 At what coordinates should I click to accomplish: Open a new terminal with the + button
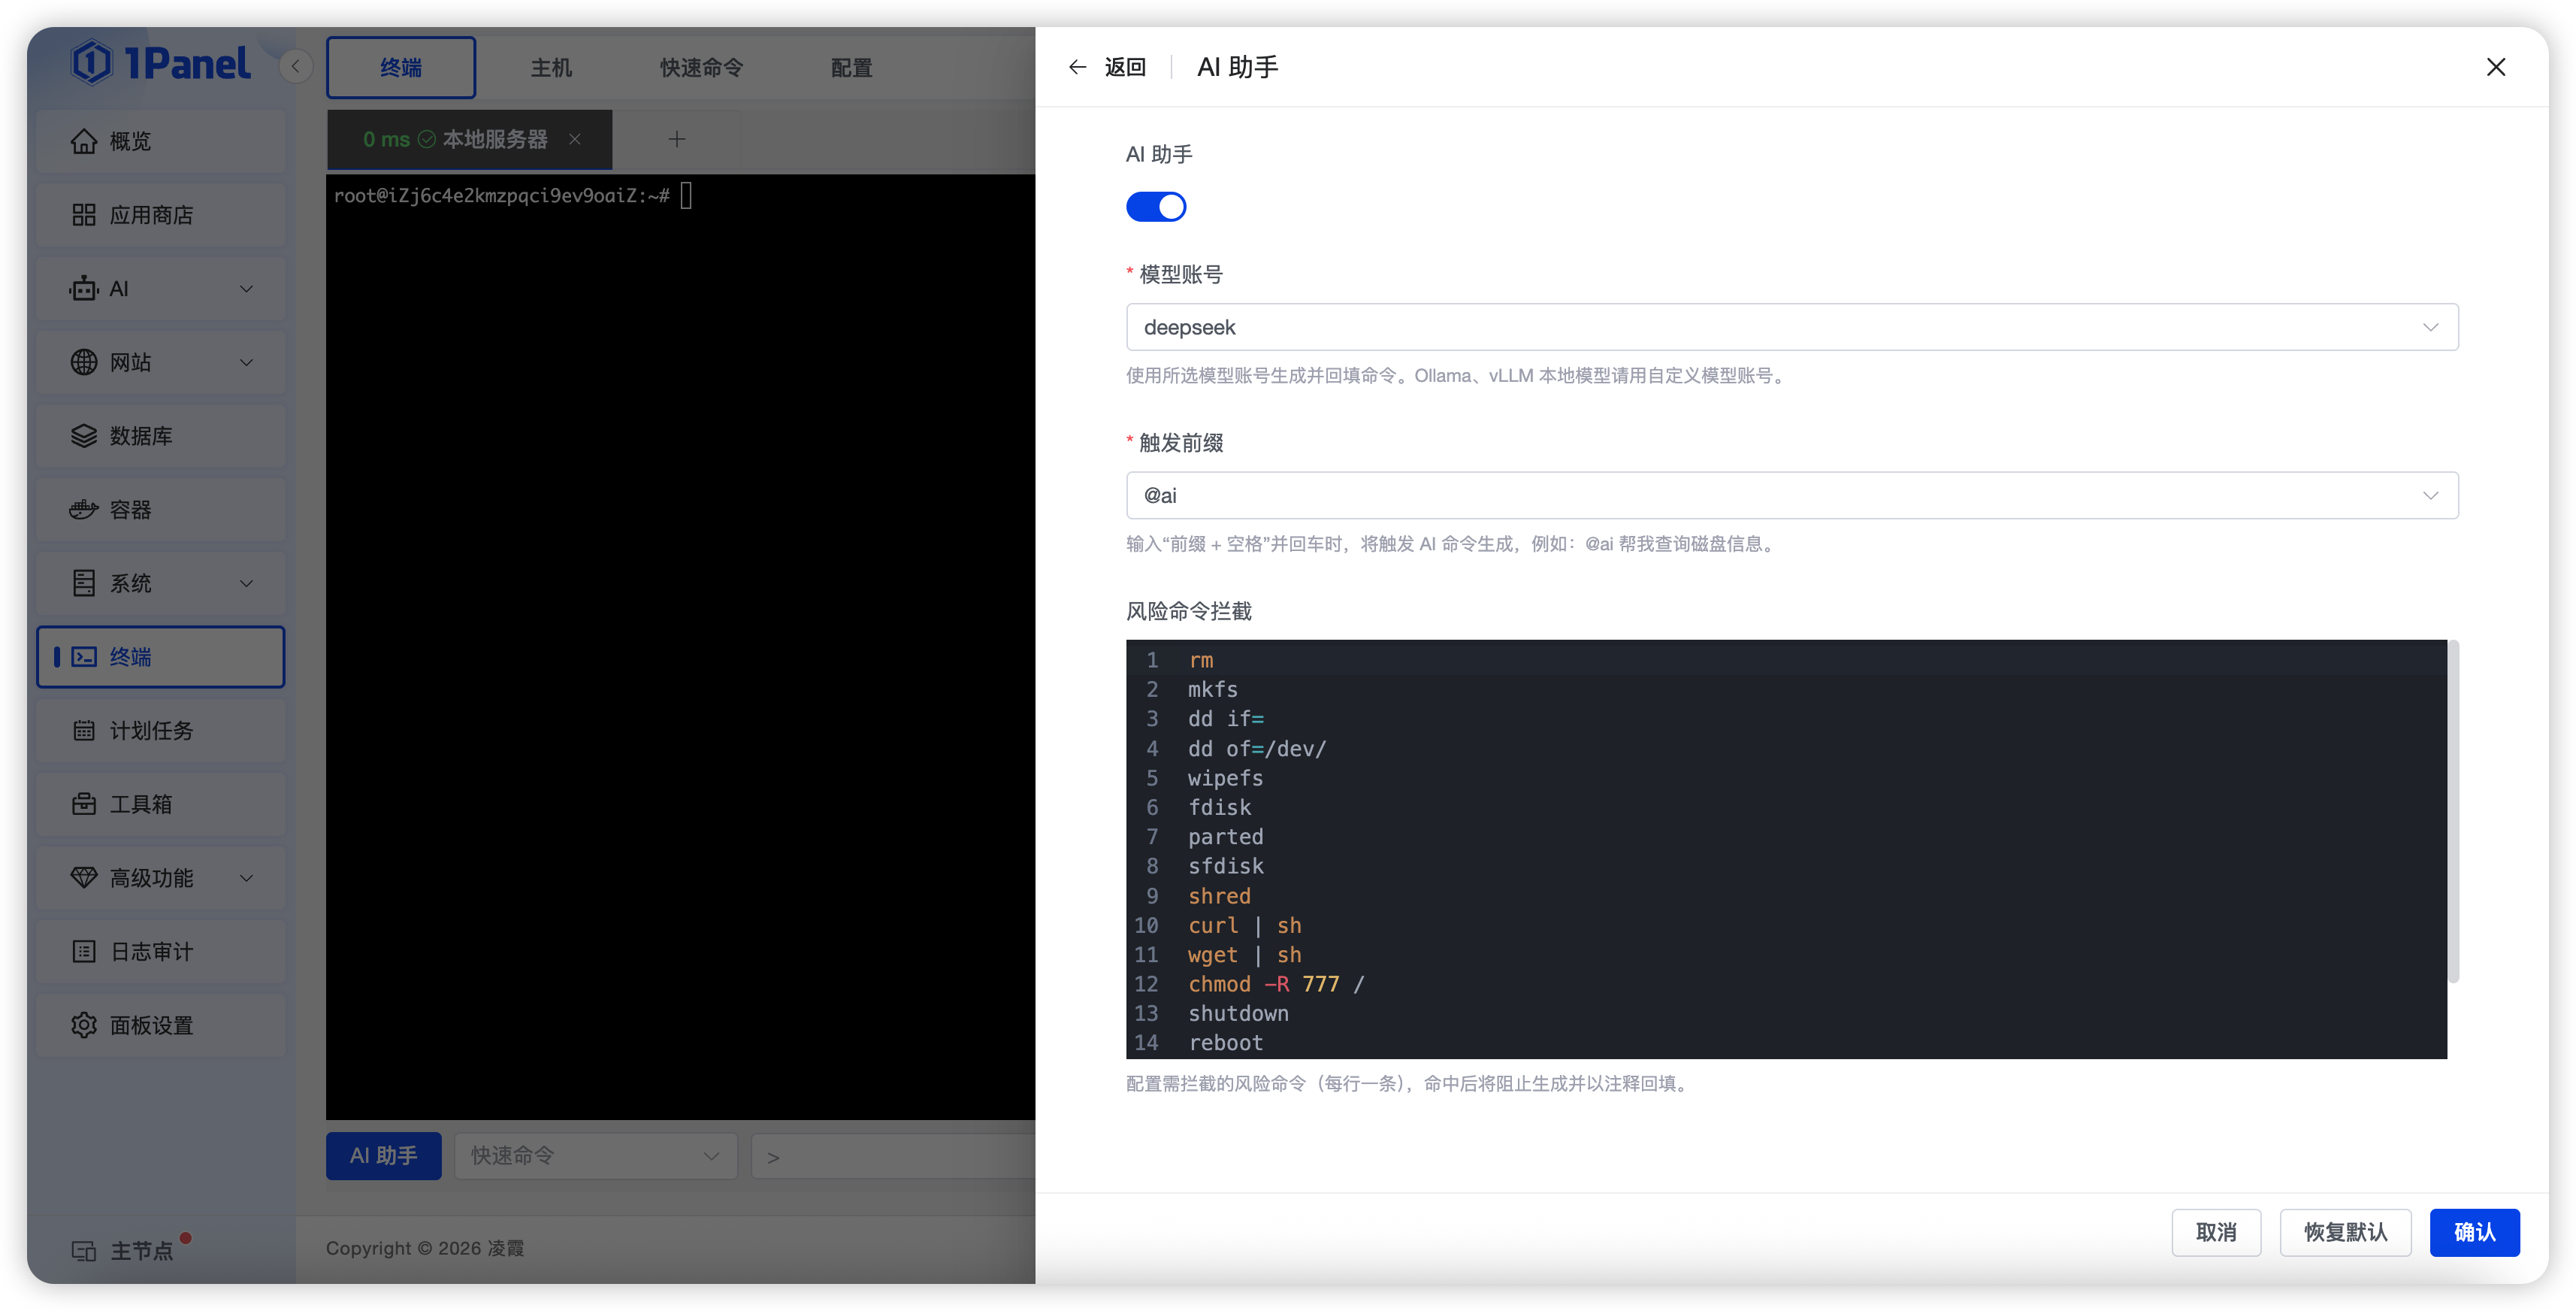click(x=677, y=140)
